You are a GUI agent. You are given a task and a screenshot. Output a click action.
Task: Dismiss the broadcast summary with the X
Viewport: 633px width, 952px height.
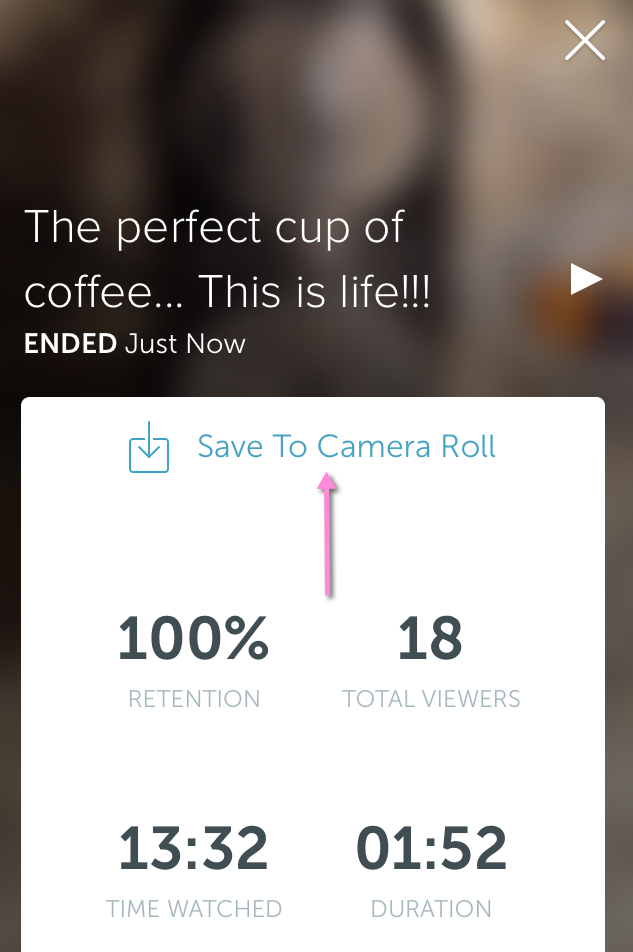[x=584, y=41]
